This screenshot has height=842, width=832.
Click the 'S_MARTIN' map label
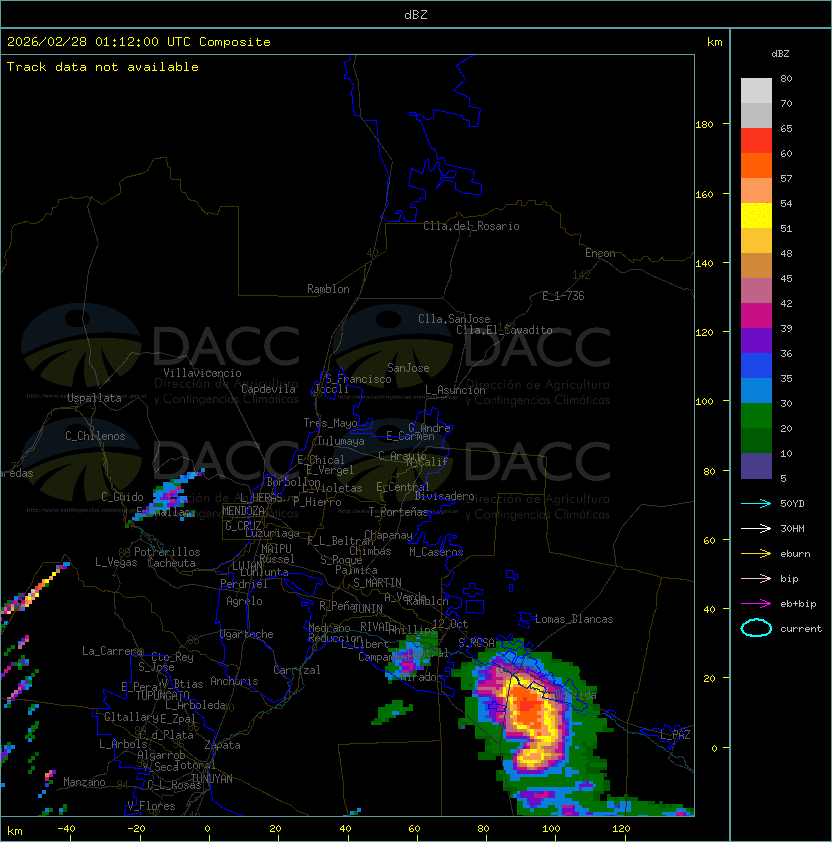coord(377,582)
